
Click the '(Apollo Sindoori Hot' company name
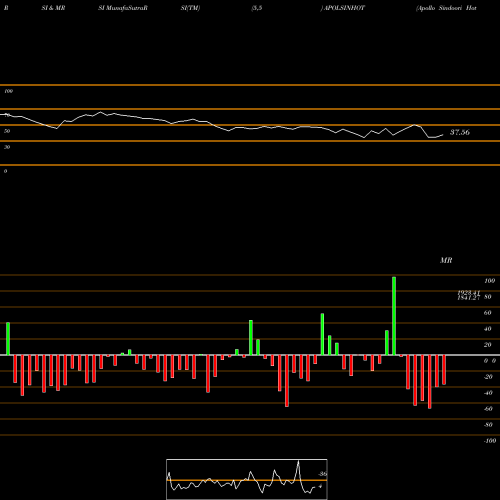tap(446, 8)
